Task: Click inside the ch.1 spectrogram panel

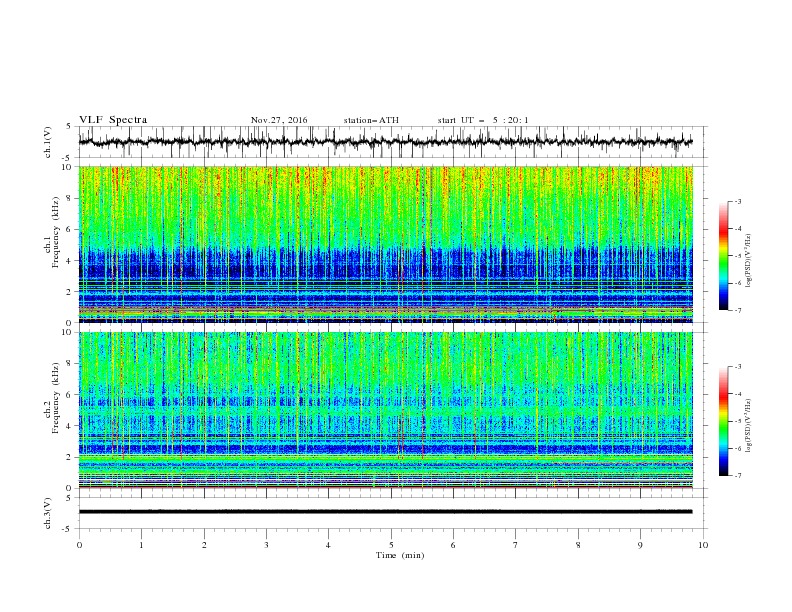Action: pos(386,244)
